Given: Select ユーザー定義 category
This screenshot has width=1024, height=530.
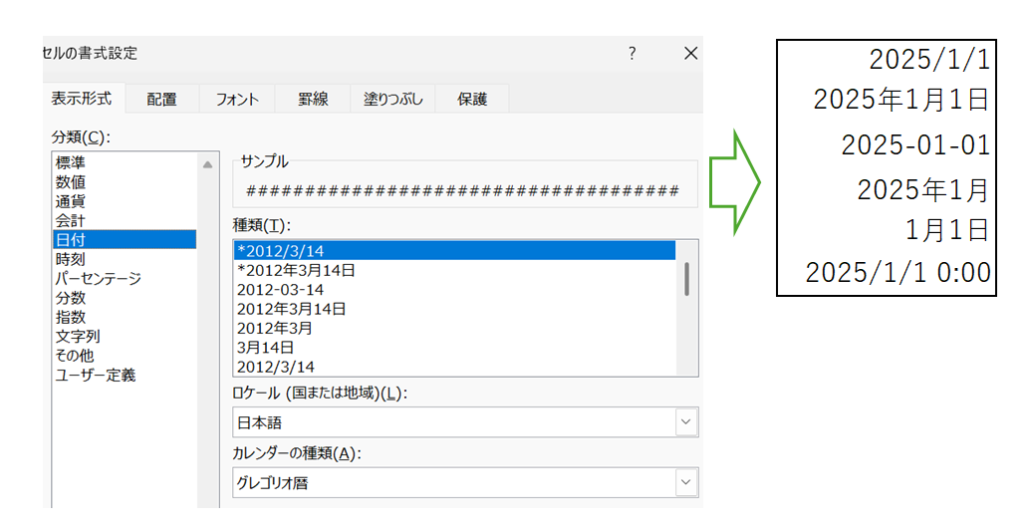Looking at the screenshot, I should pyautogui.click(x=95, y=375).
